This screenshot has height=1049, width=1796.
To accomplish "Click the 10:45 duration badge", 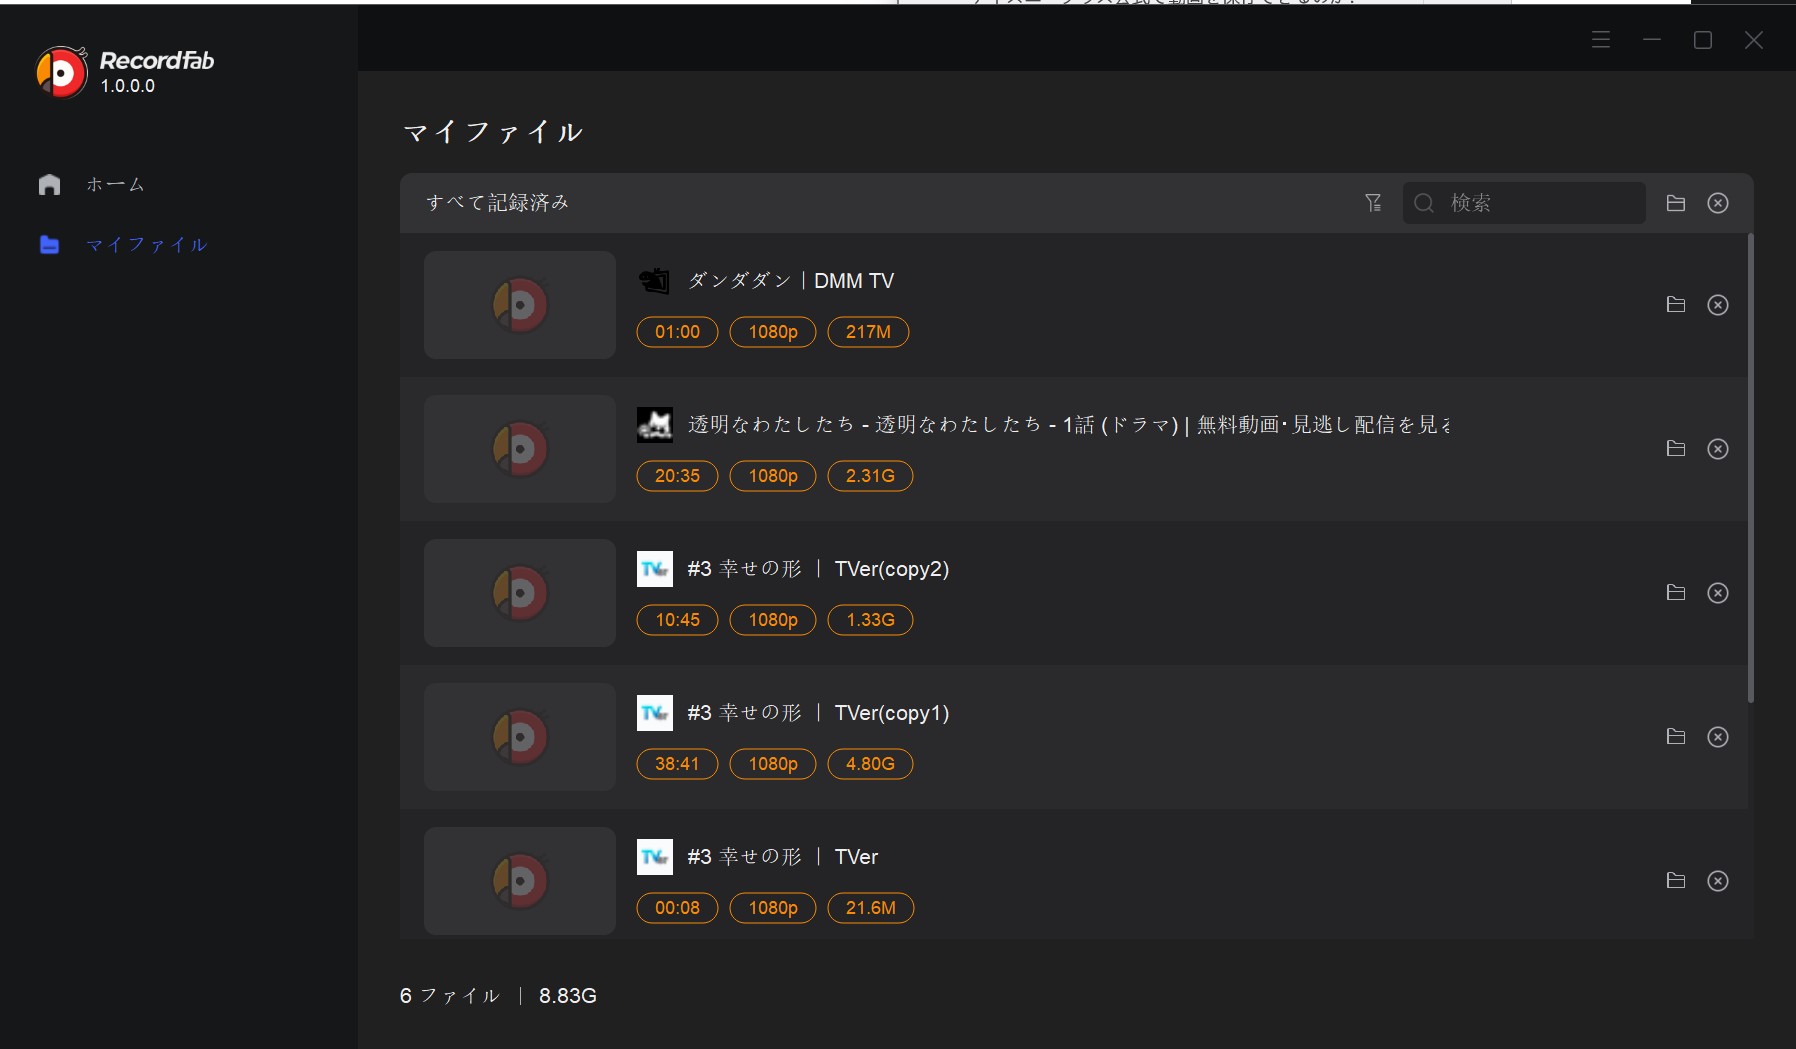I will (677, 620).
